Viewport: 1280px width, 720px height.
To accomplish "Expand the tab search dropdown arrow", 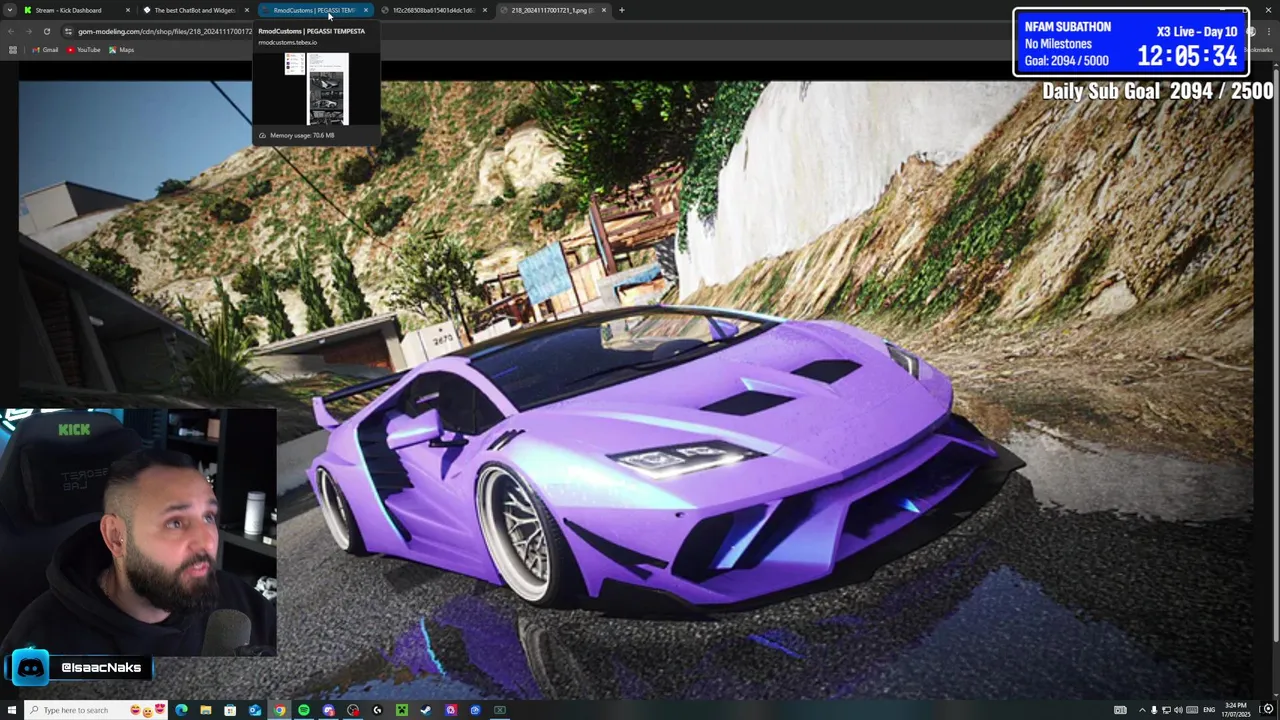I will tap(11, 10).
